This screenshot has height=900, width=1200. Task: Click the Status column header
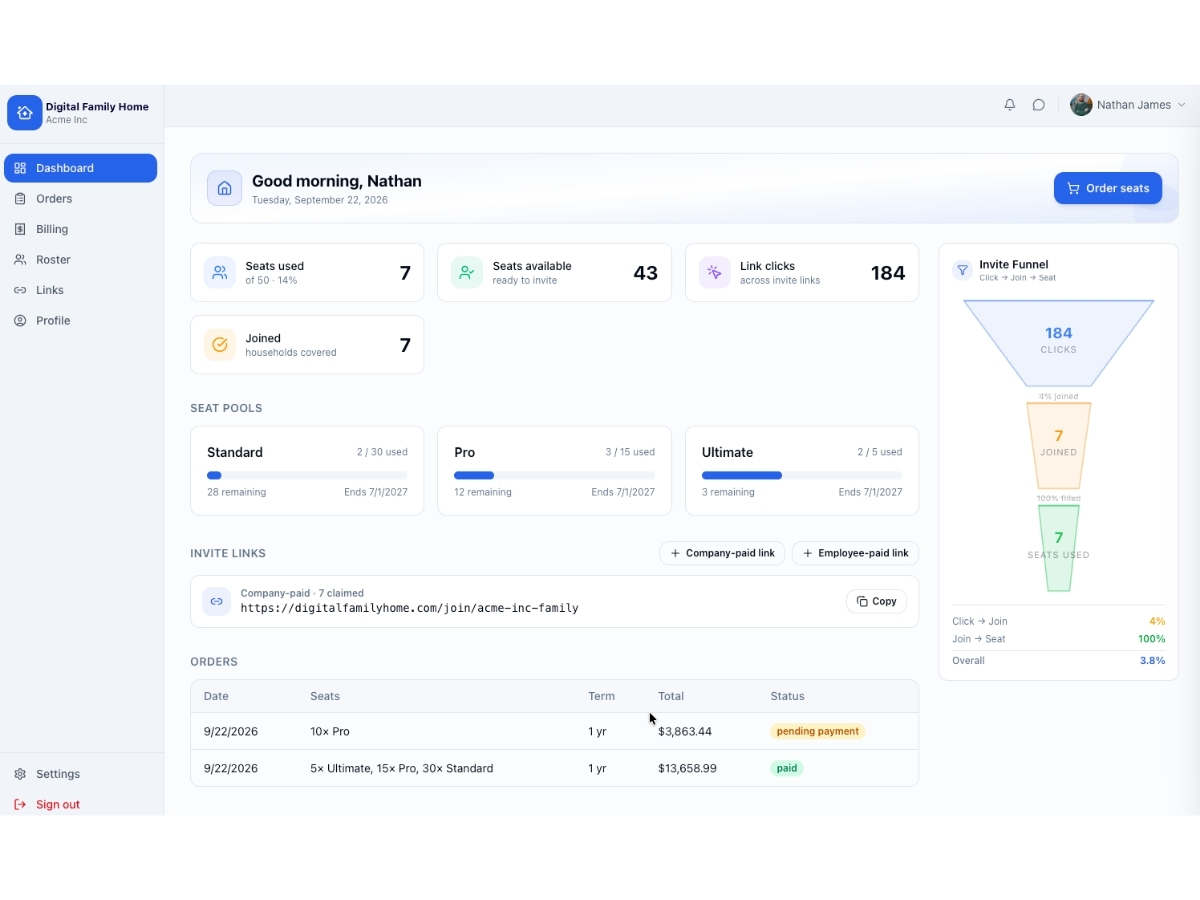click(787, 696)
